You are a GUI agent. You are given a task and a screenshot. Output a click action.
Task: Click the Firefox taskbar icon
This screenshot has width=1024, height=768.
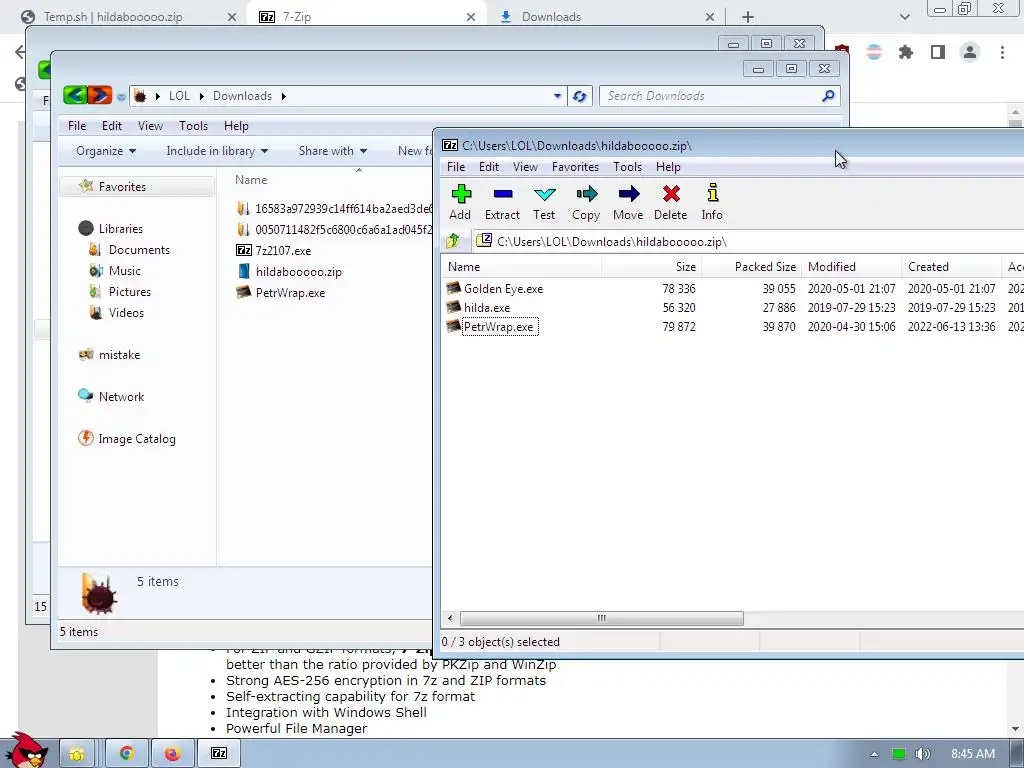click(172, 754)
